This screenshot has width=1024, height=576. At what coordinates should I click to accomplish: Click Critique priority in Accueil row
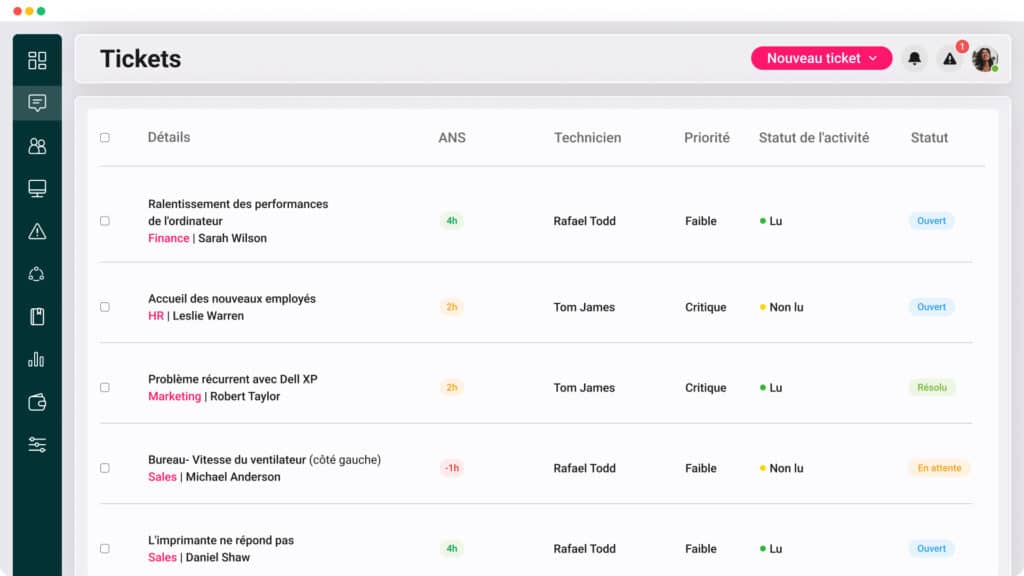[705, 307]
